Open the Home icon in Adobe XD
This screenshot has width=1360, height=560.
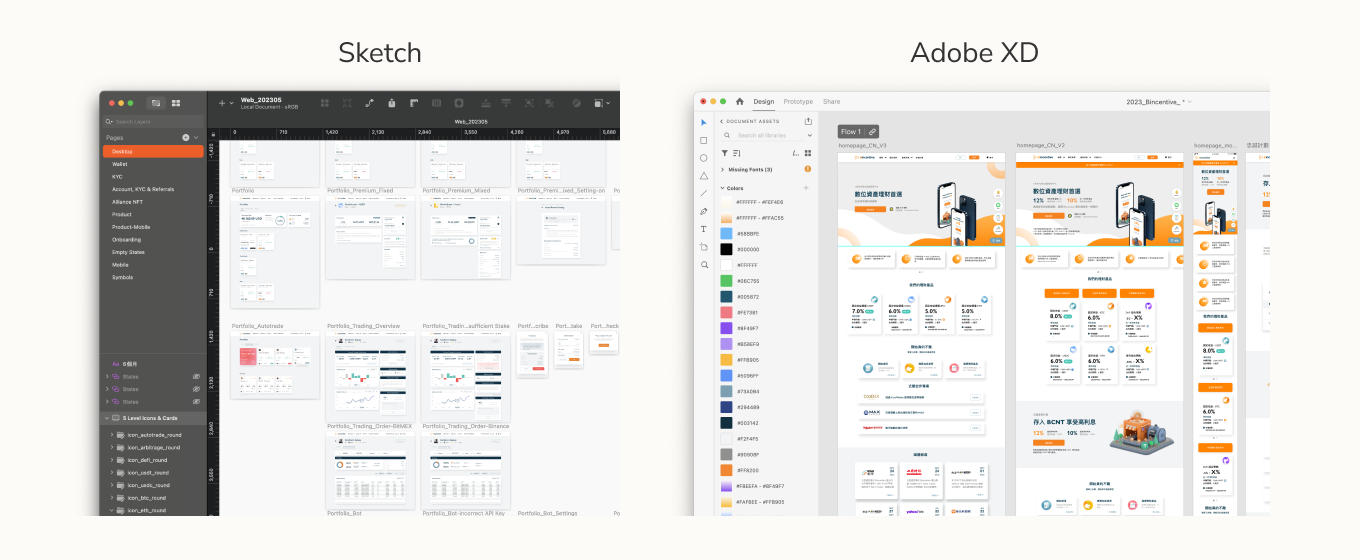click(x=740, y=101)
